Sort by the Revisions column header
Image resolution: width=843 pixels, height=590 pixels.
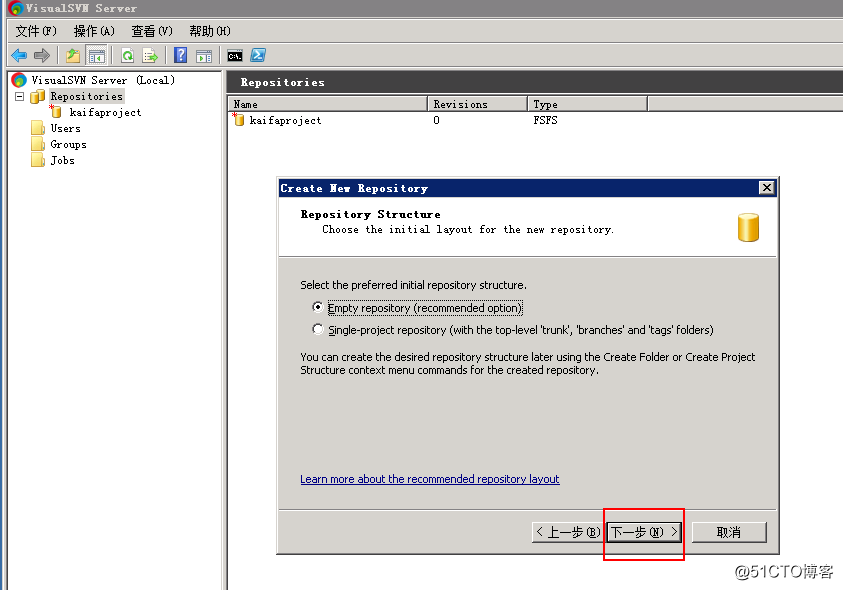click(x=477, y=104)
